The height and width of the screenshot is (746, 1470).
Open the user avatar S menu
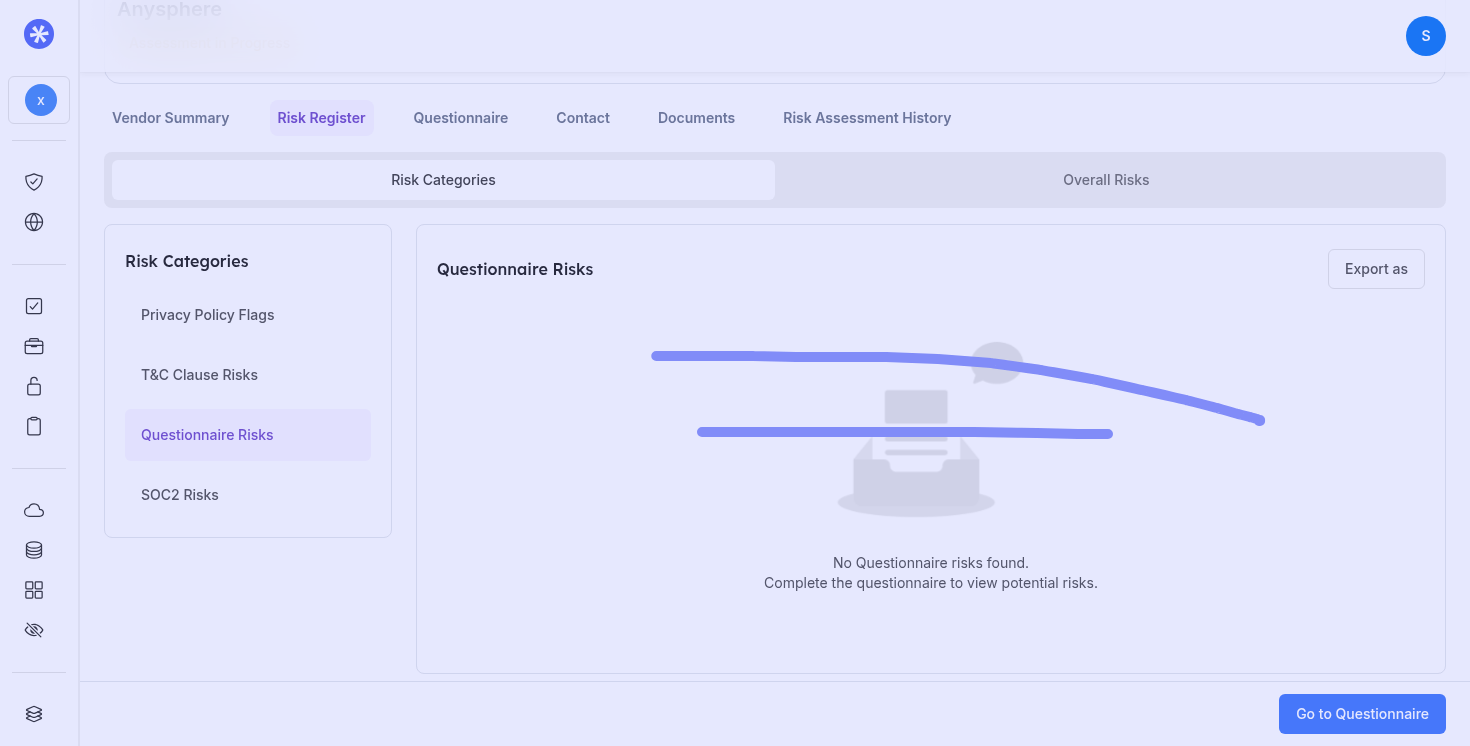point(1425,36)
